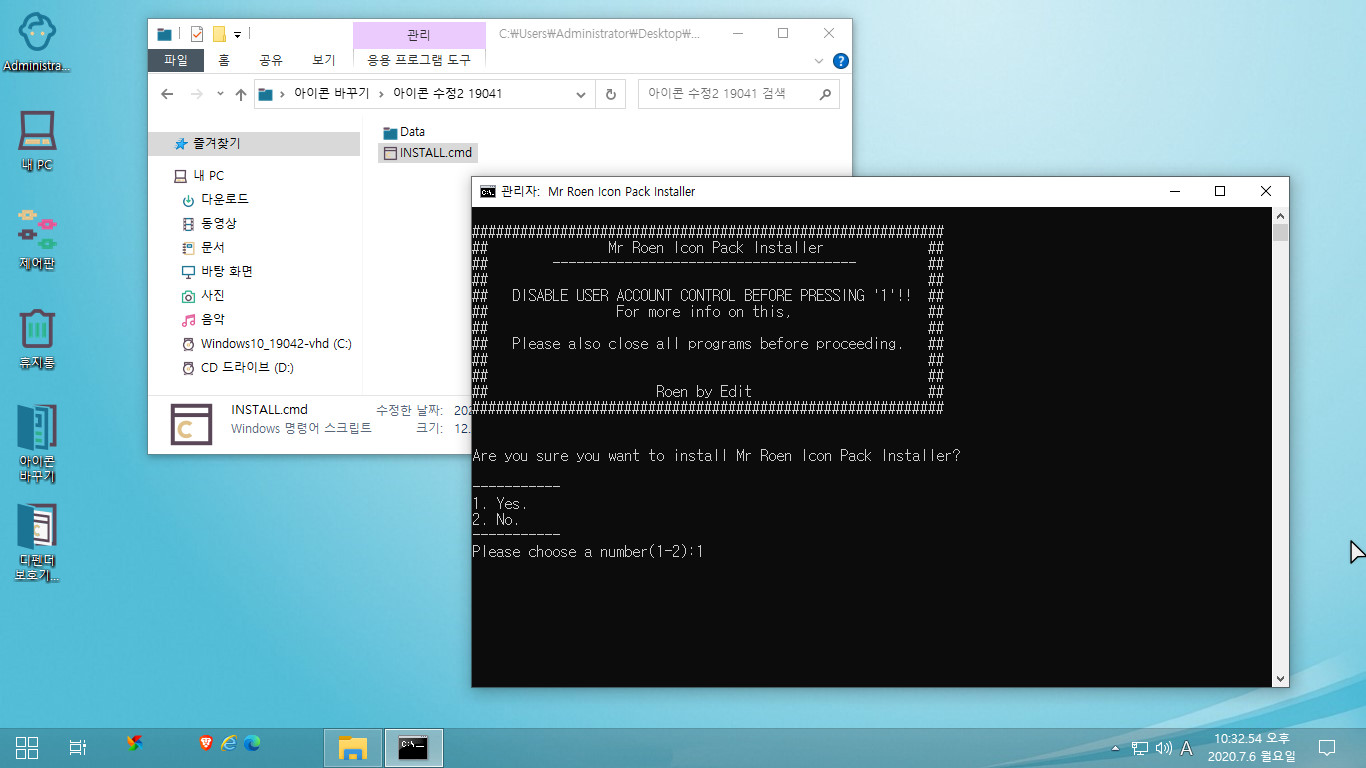Switch to the 보기 ribbon tab
The height and width of the screenshot is (768, 1366).
point(324,60)
